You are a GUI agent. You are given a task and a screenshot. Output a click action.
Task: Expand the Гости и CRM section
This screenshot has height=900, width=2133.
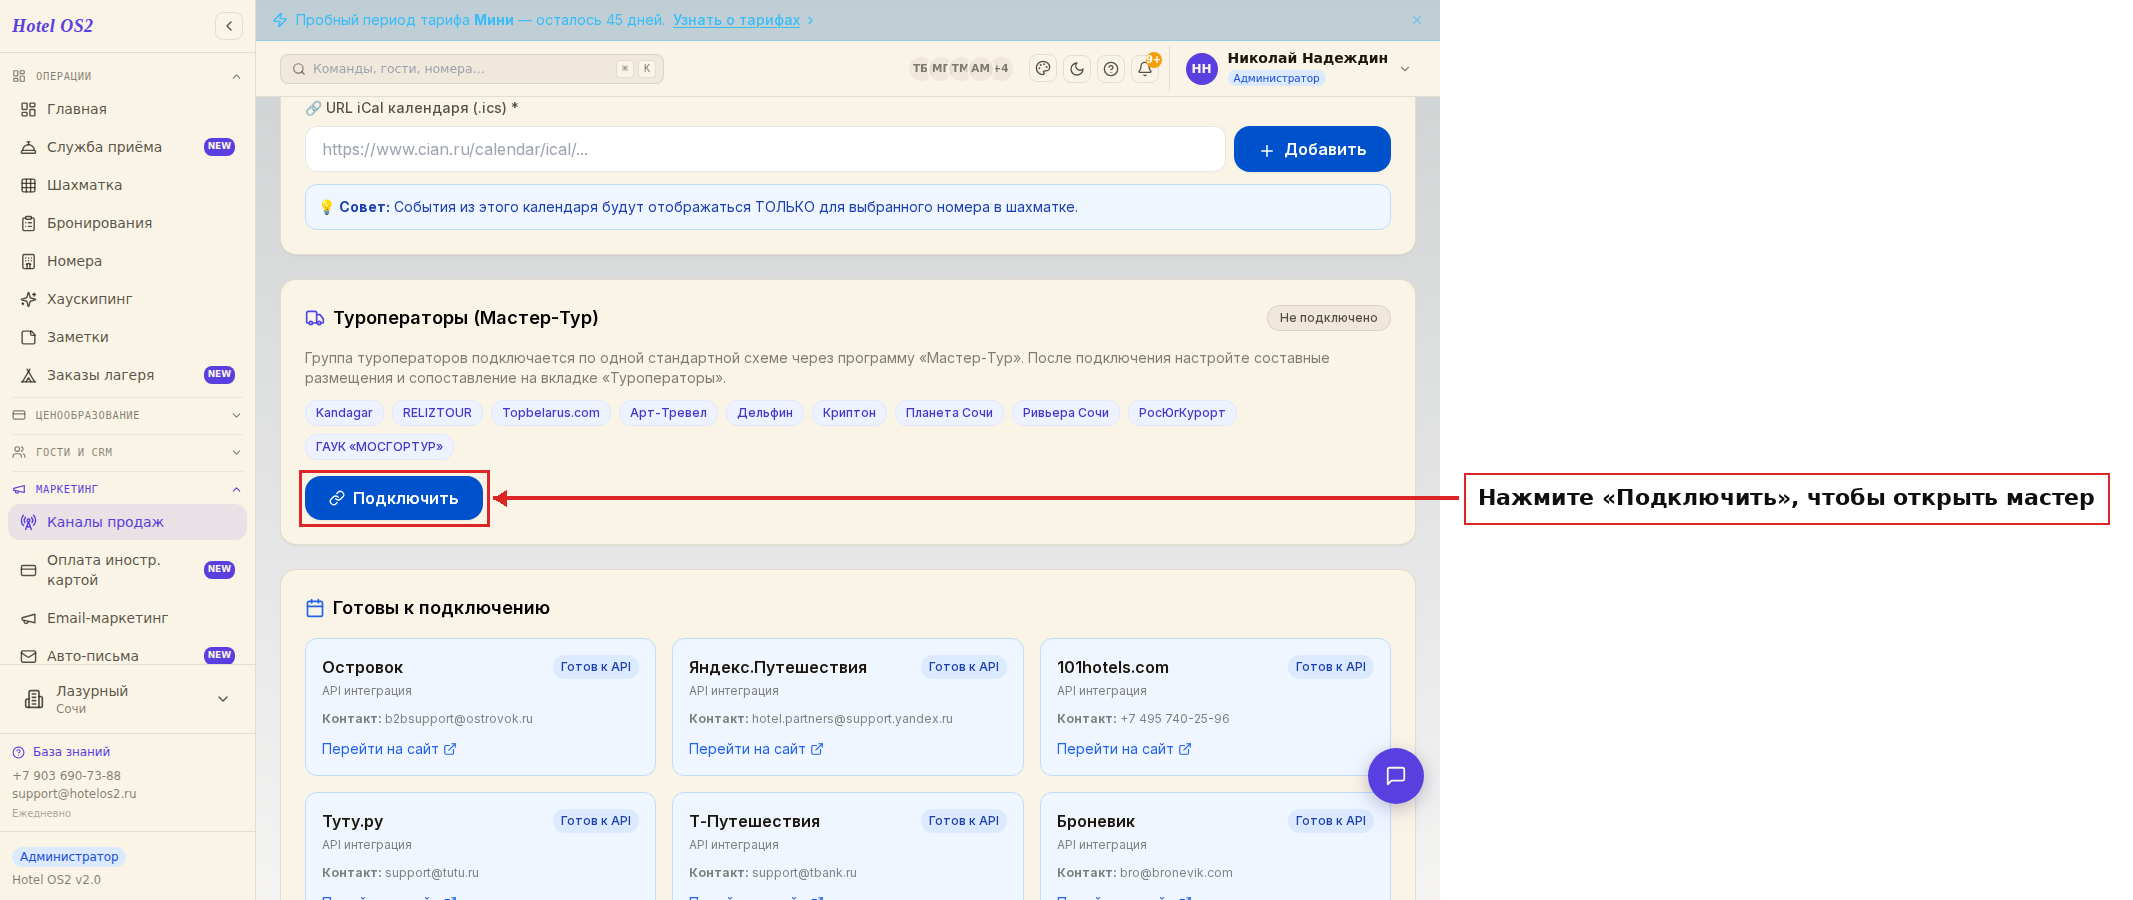click(127, 452)
